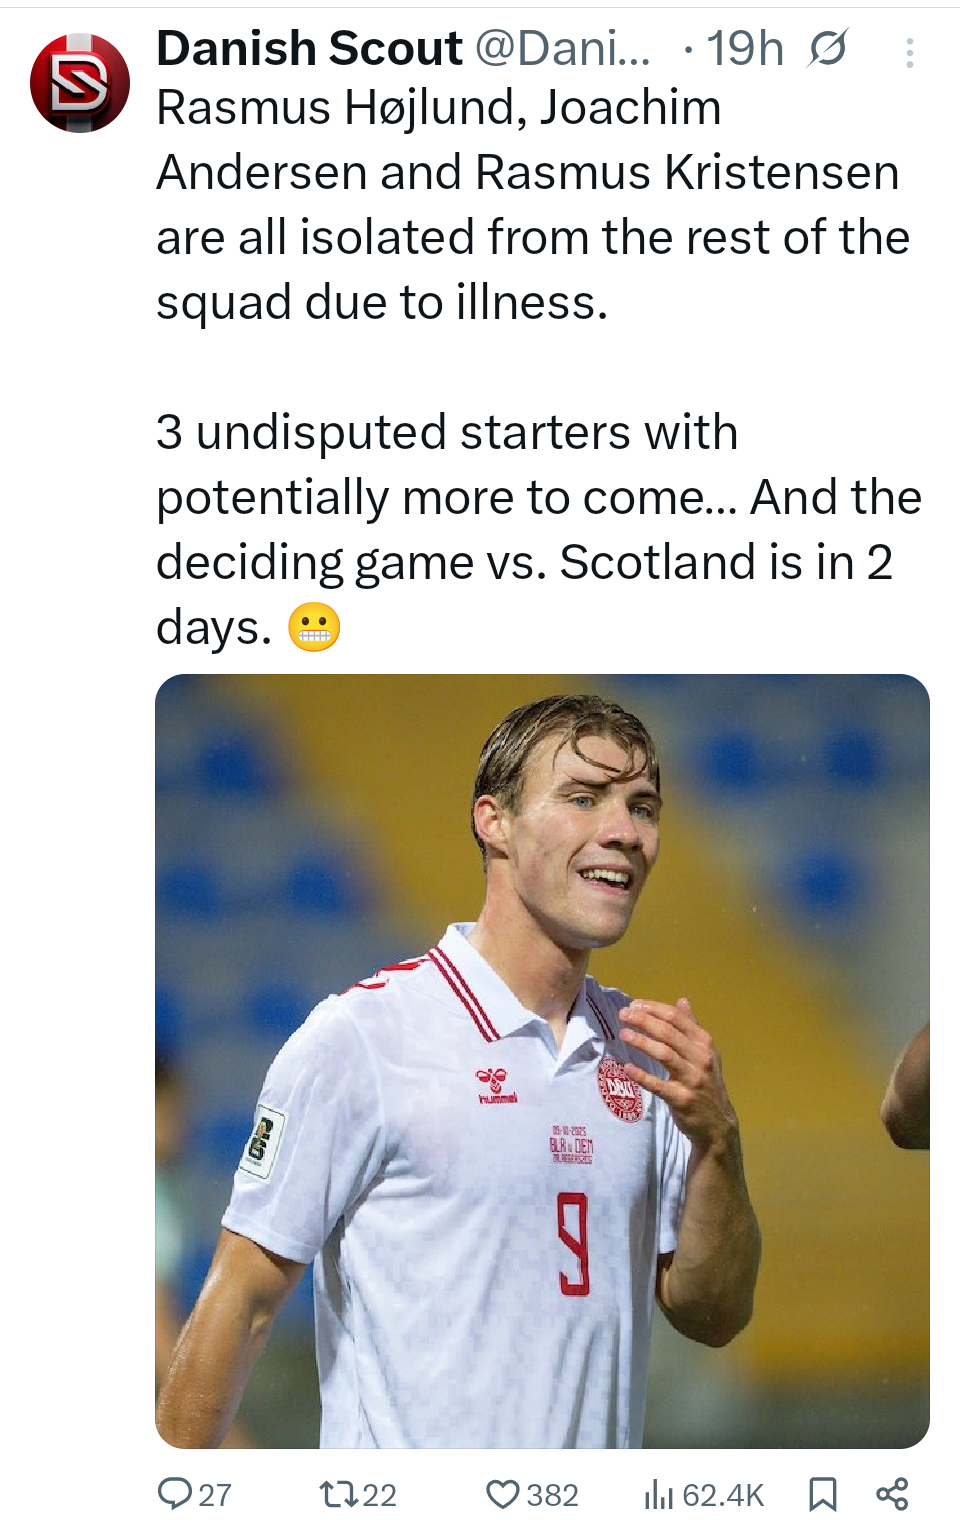Open the player photo in white jersey

click(542, 1060)
